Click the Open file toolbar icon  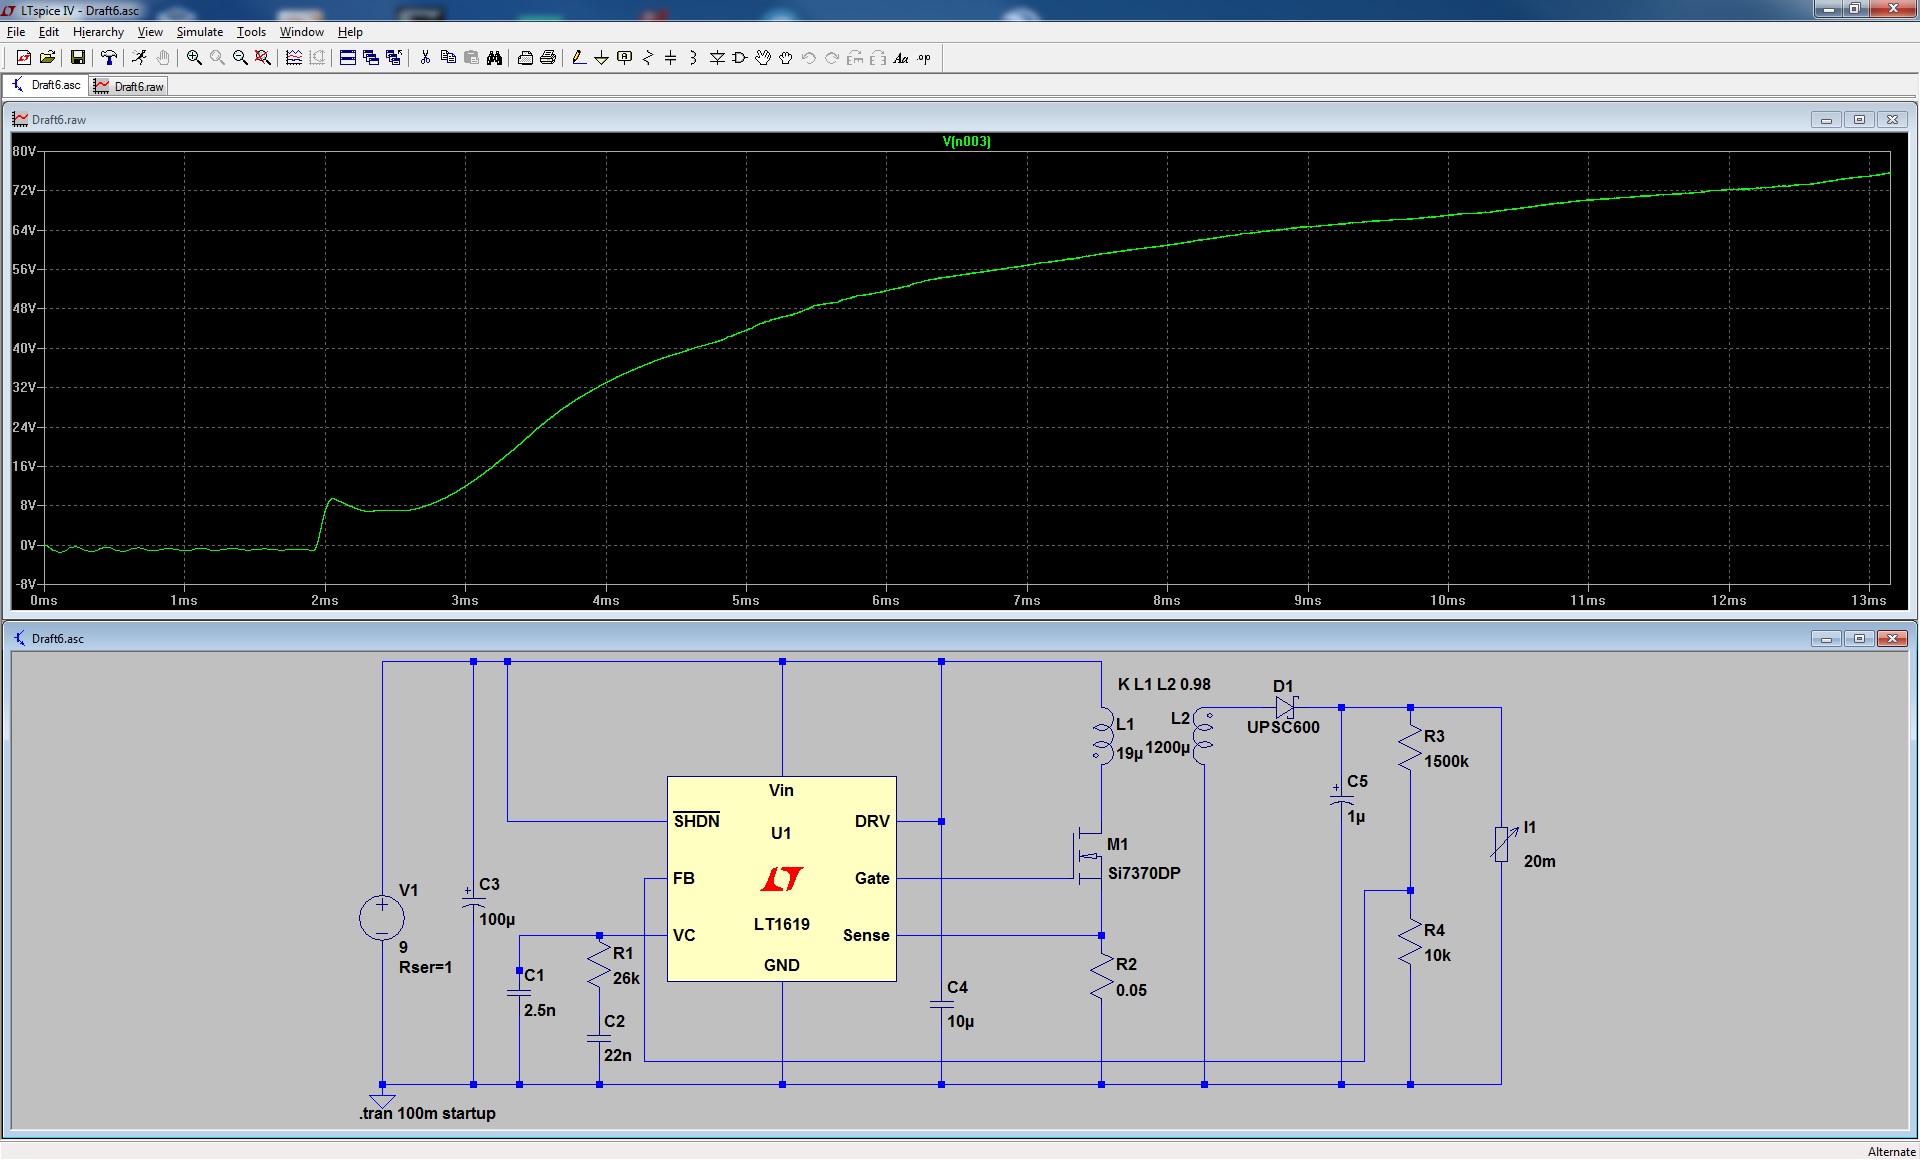47,58
